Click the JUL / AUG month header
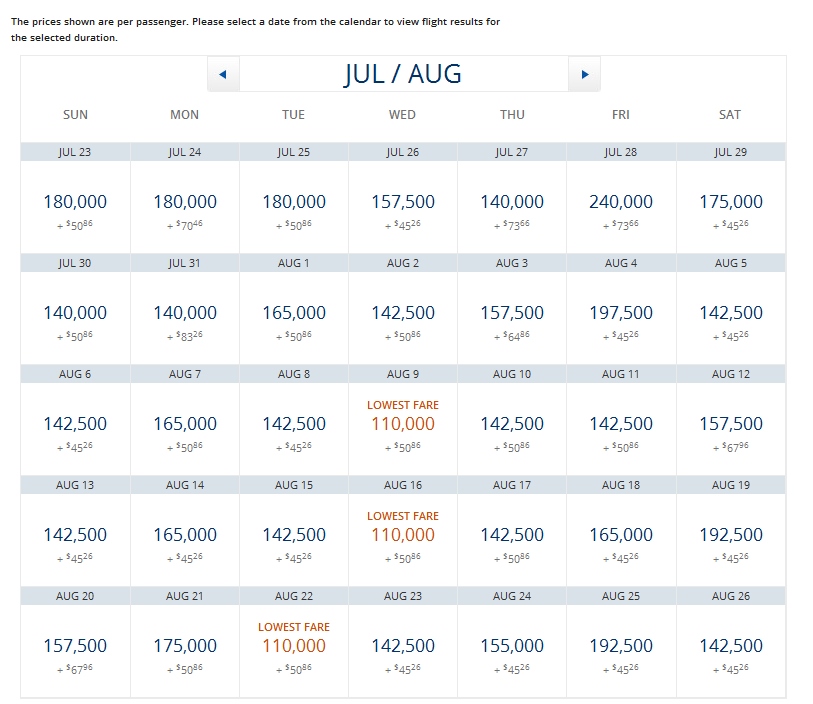 [x=403, y=74]
